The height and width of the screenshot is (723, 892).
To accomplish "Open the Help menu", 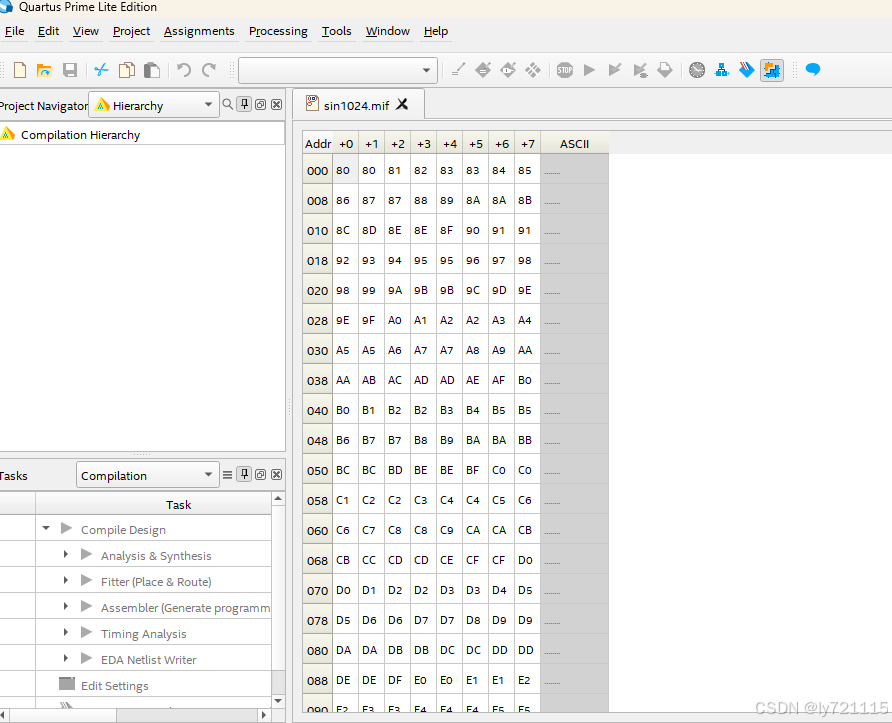I will pyautogui.click(x=436, y=31).
